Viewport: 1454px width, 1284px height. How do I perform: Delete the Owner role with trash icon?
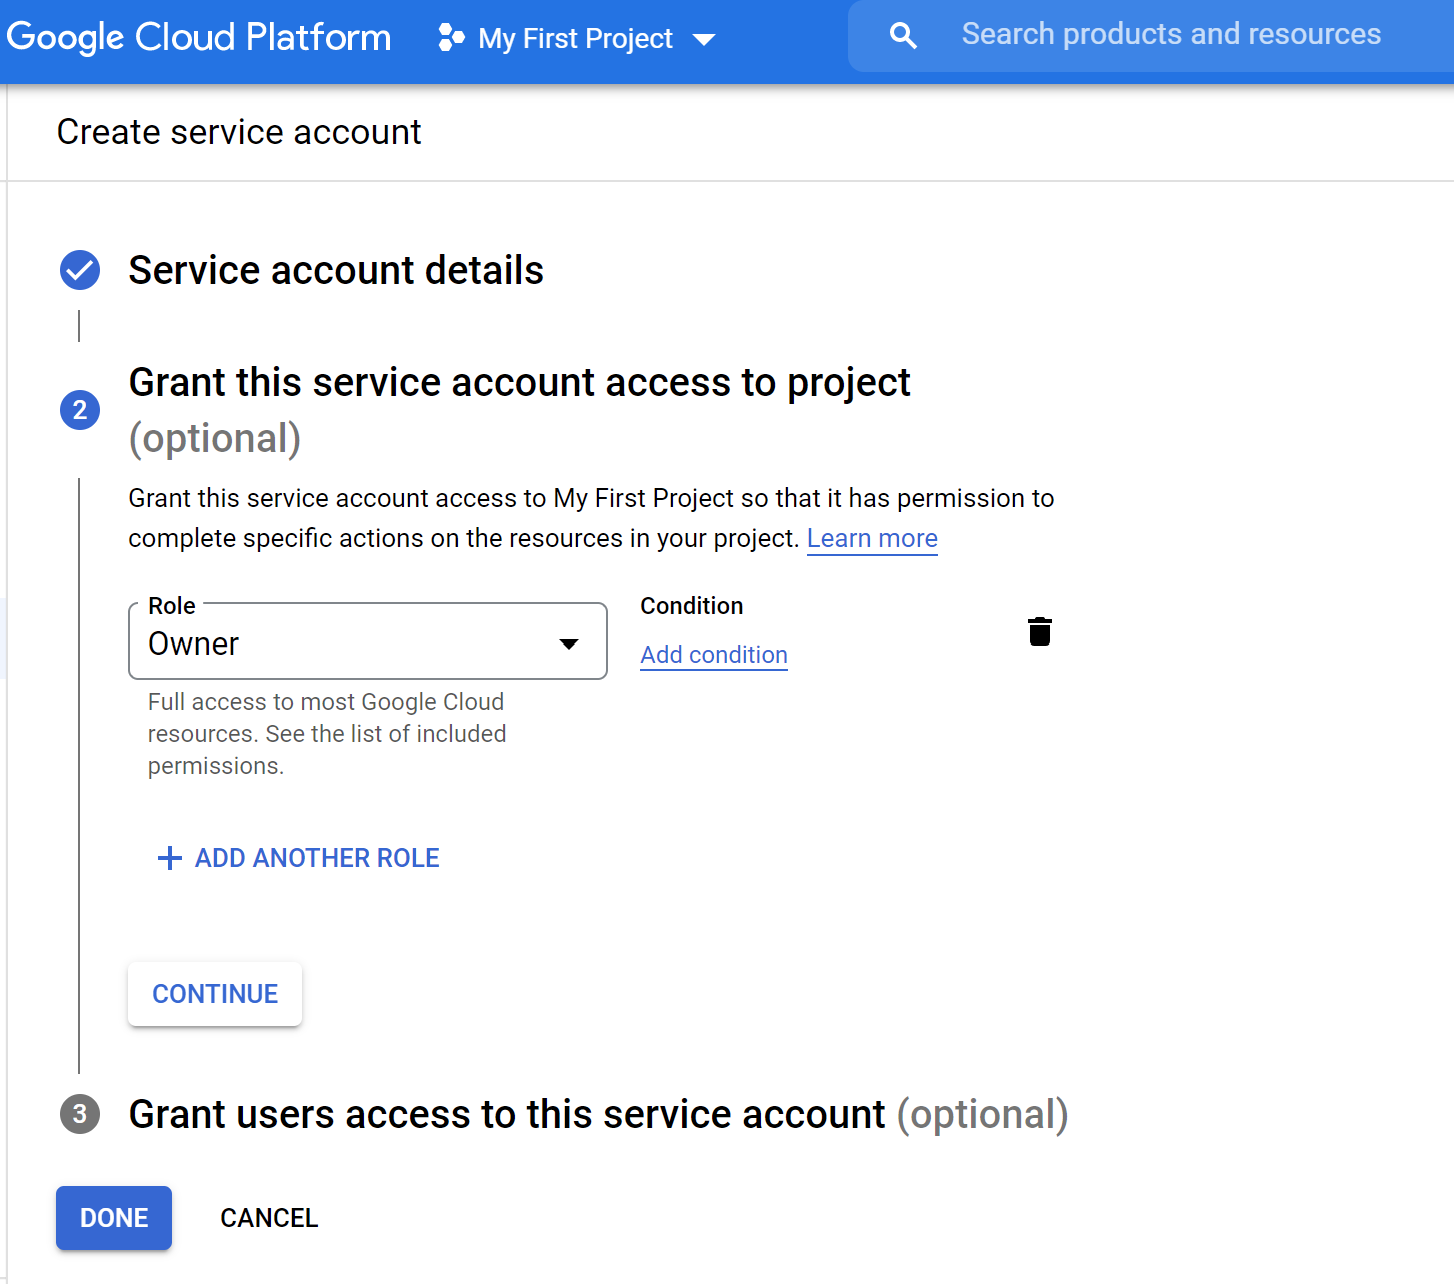(1040, 632)
